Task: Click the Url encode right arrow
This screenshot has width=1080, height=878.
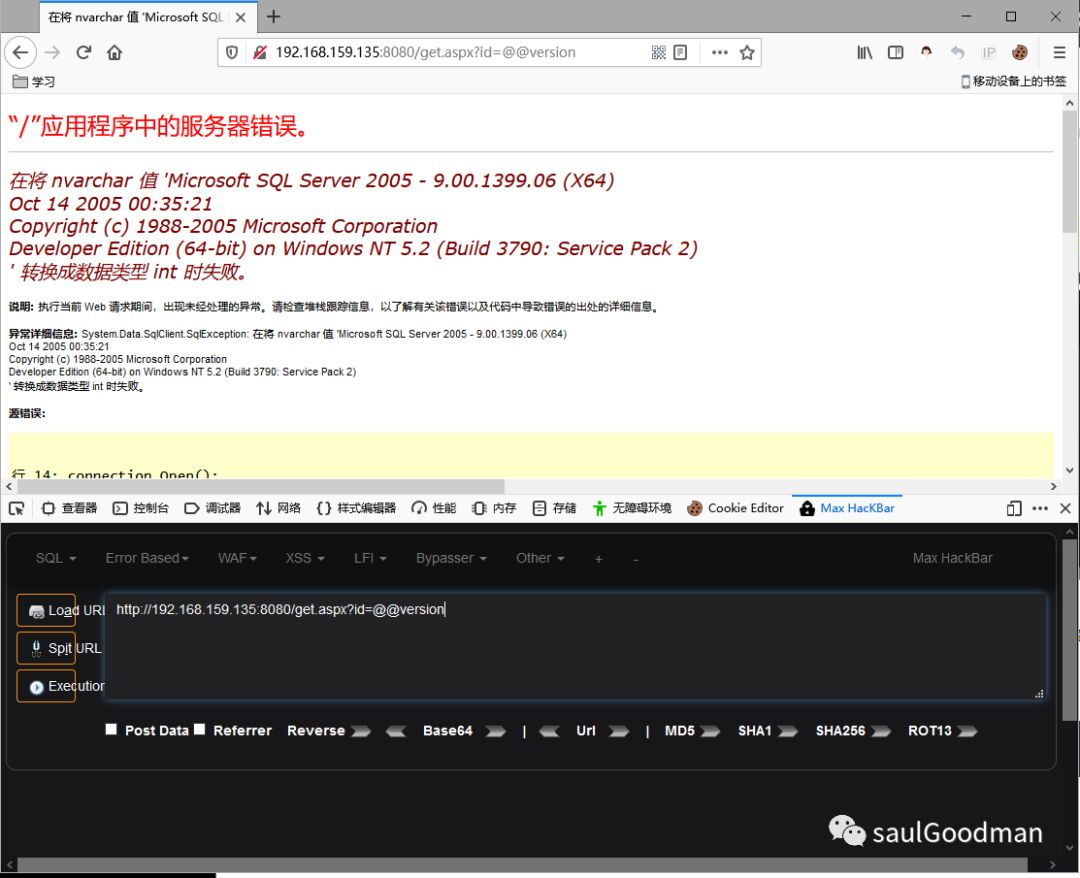Action: click(x=619, y=731)
